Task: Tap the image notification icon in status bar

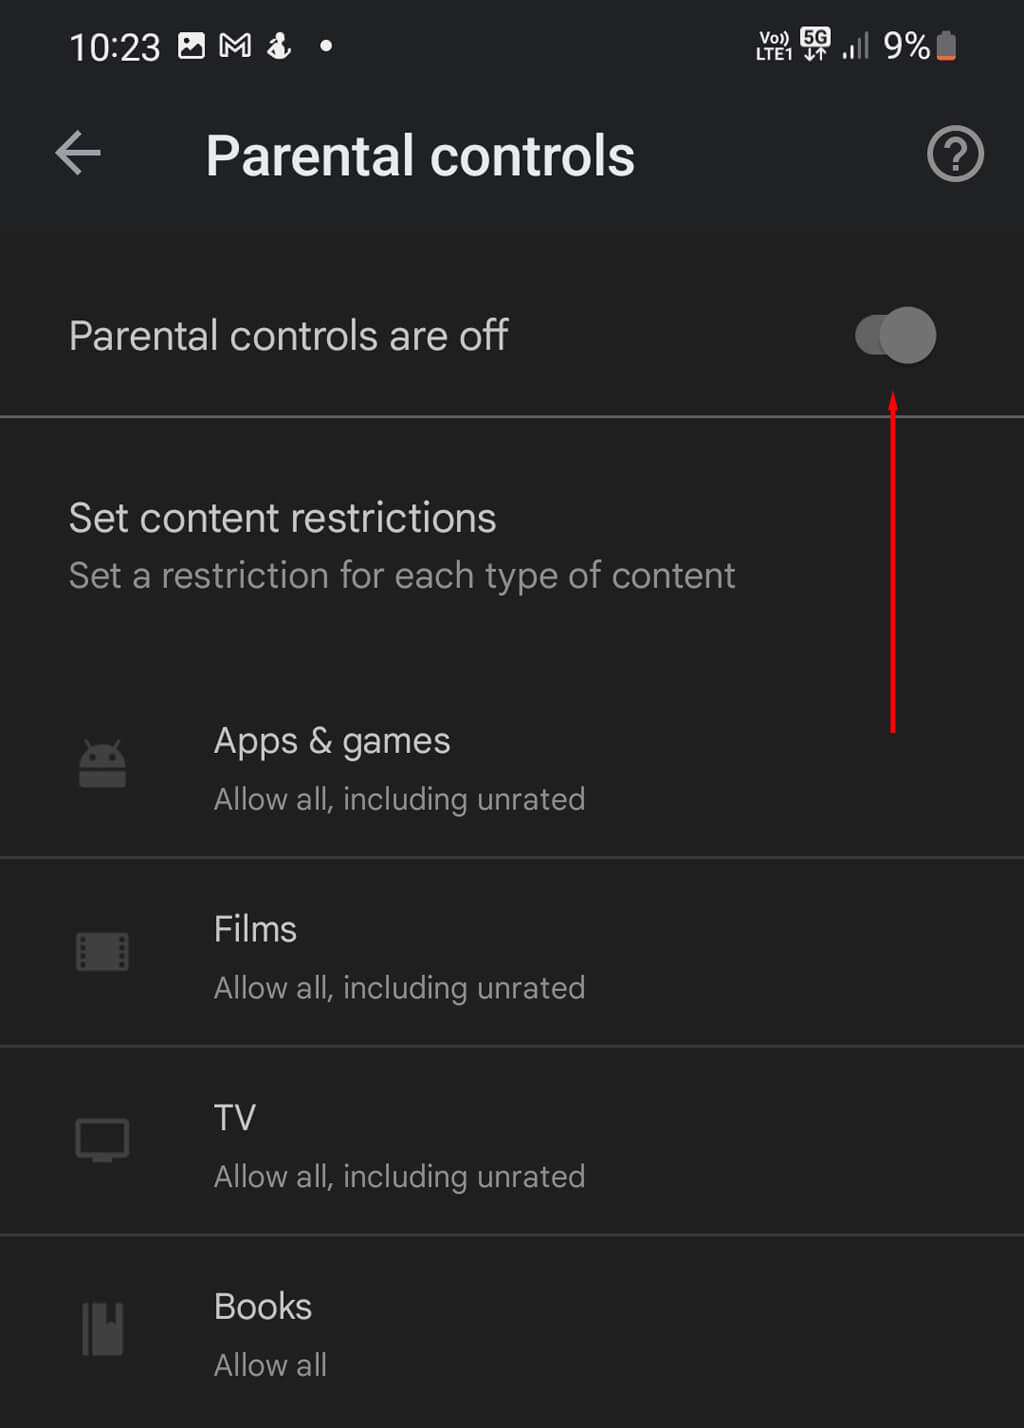Action: (191, 45)
